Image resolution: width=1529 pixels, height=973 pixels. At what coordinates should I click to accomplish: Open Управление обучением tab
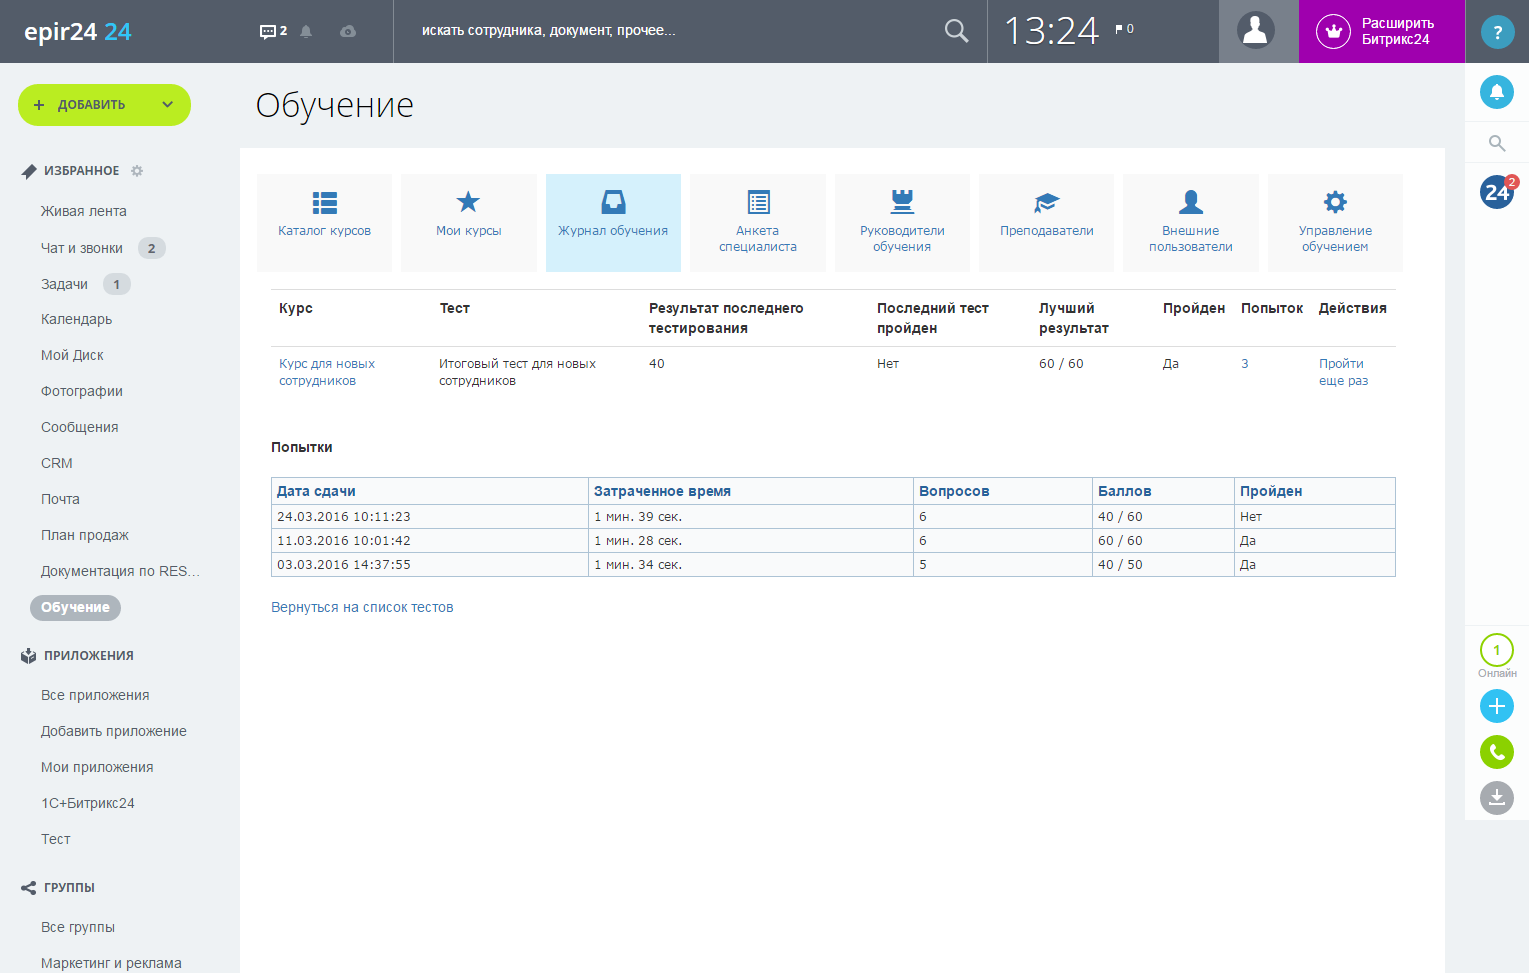[1335, 223]
